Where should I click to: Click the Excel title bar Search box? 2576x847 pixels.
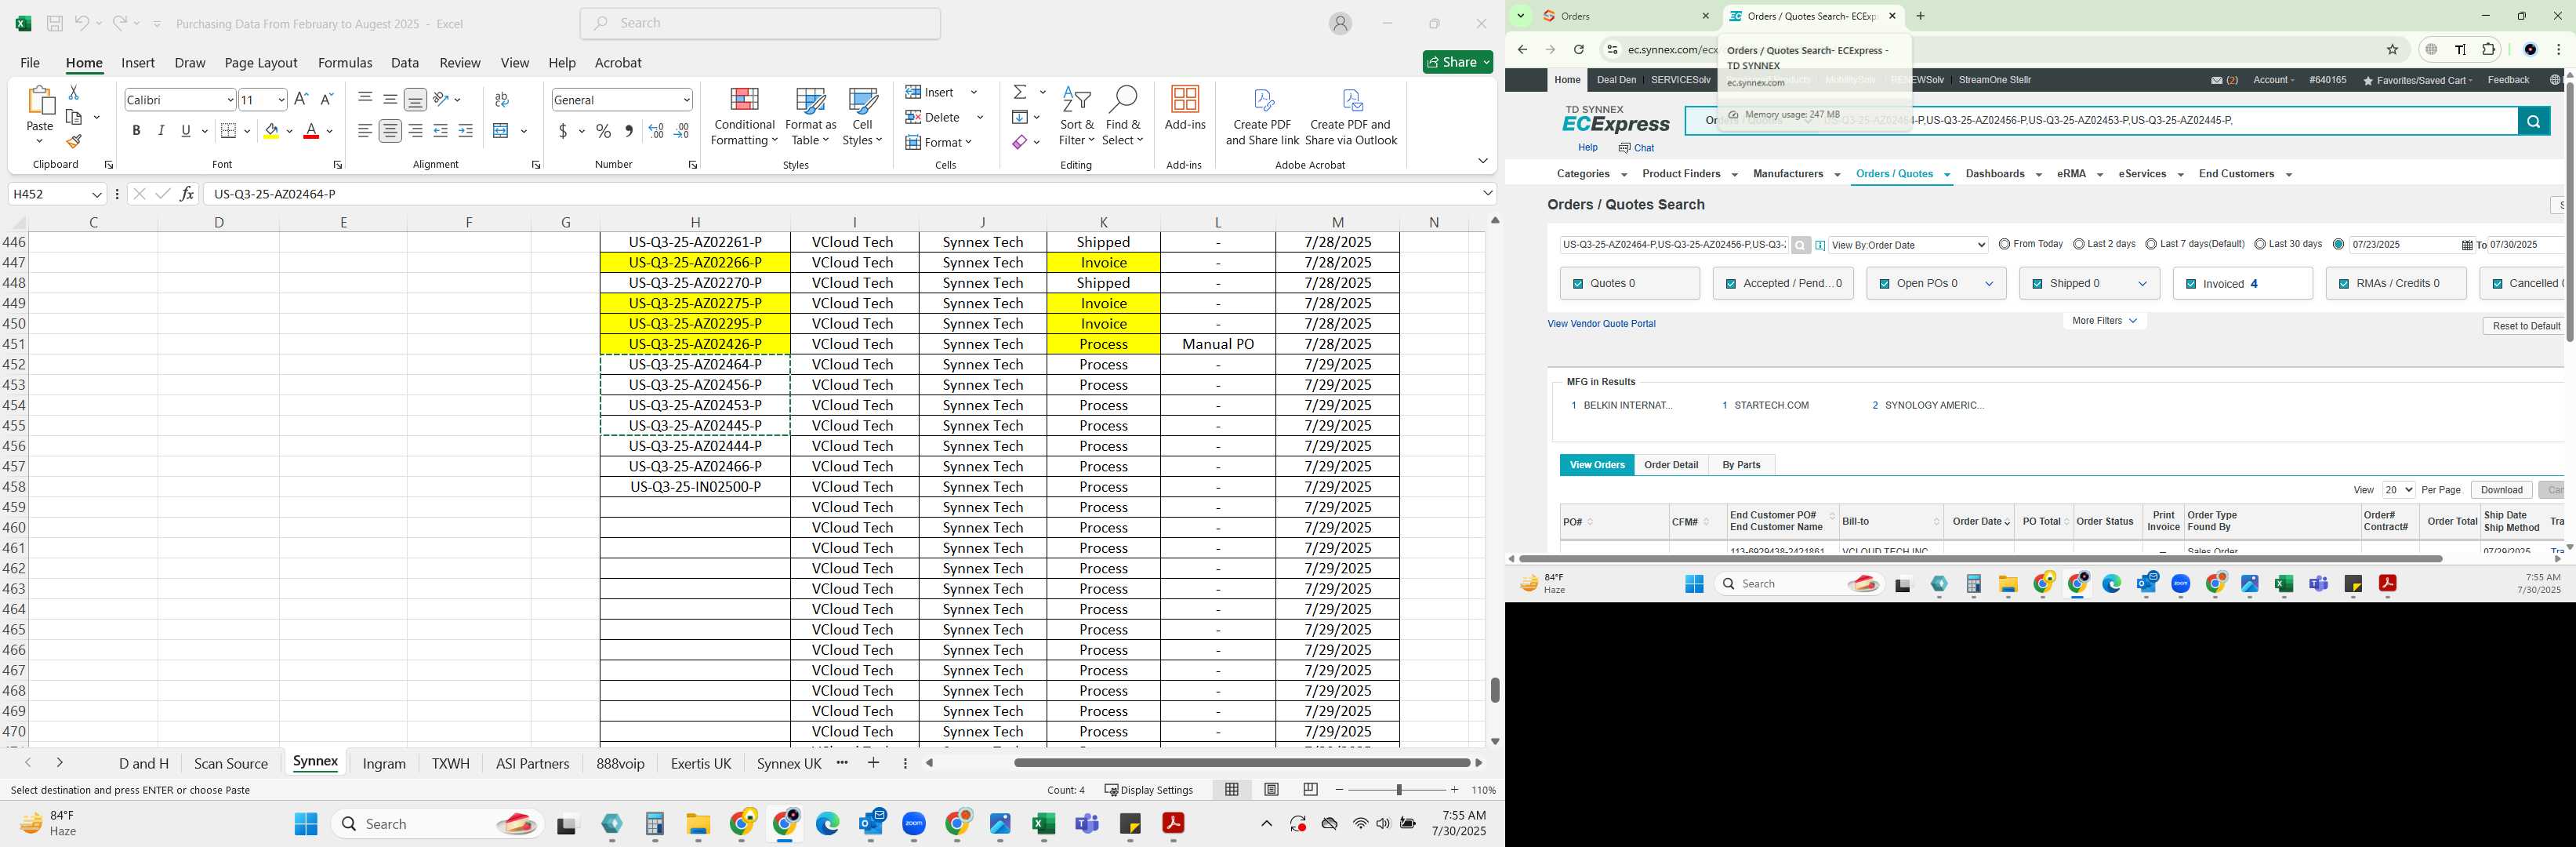(760, 23)
